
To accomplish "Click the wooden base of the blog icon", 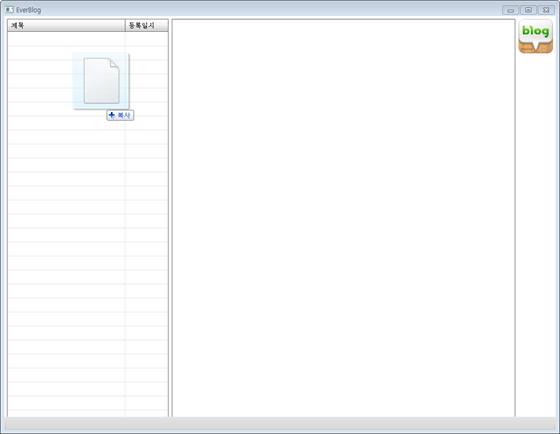I will point(535,49).
